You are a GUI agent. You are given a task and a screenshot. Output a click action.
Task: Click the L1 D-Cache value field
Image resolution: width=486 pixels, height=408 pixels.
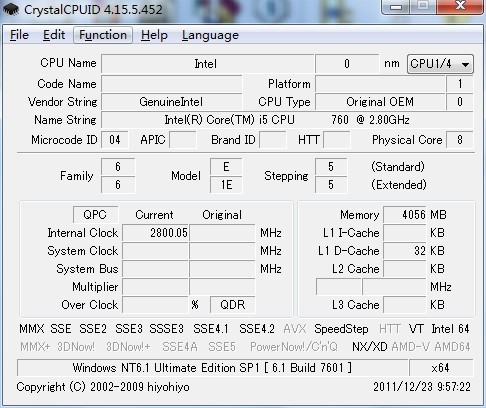(x=405, y=251)
